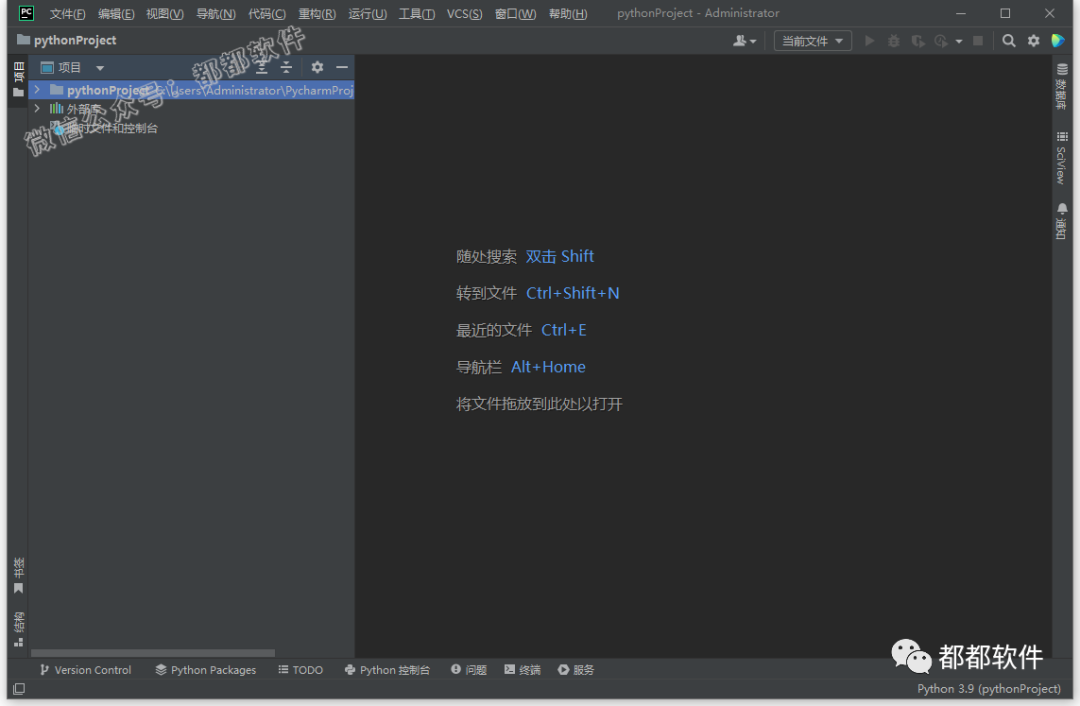Open IDE settings gear in toolbar
Screen dimensions: 1080x706
[x=1033, y=41]
